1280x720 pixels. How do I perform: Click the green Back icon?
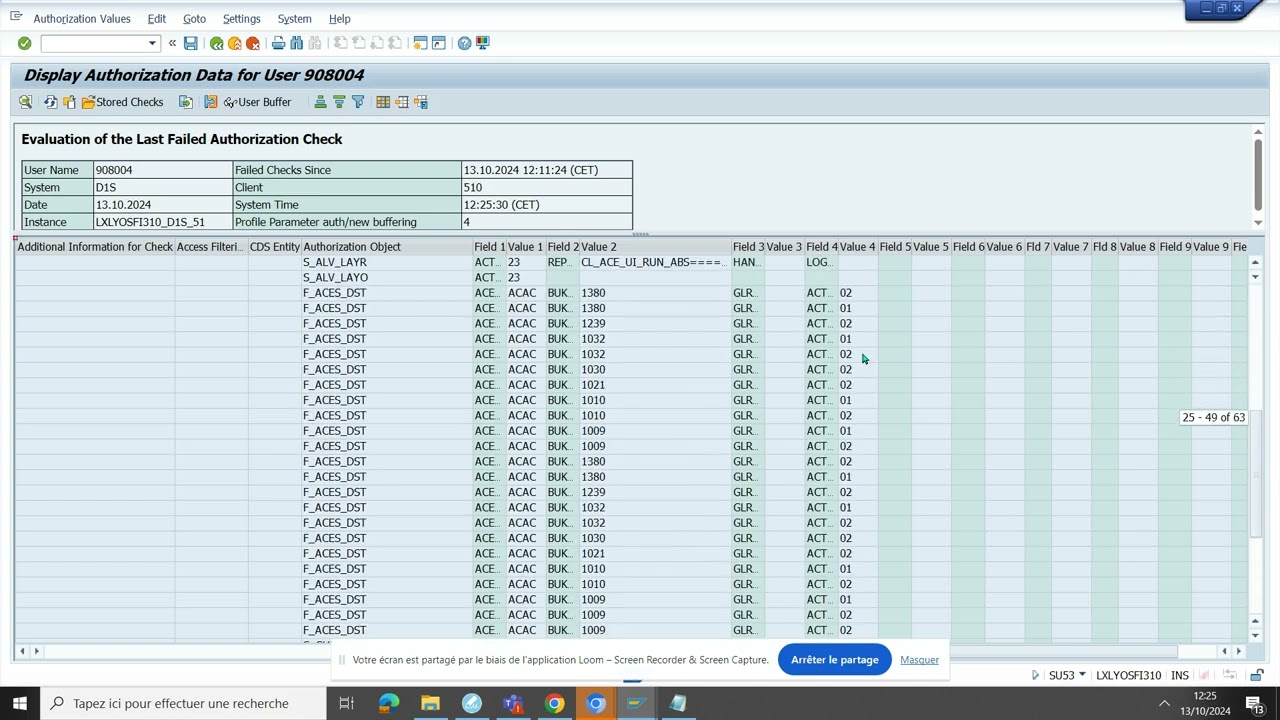tap(216, 43)
